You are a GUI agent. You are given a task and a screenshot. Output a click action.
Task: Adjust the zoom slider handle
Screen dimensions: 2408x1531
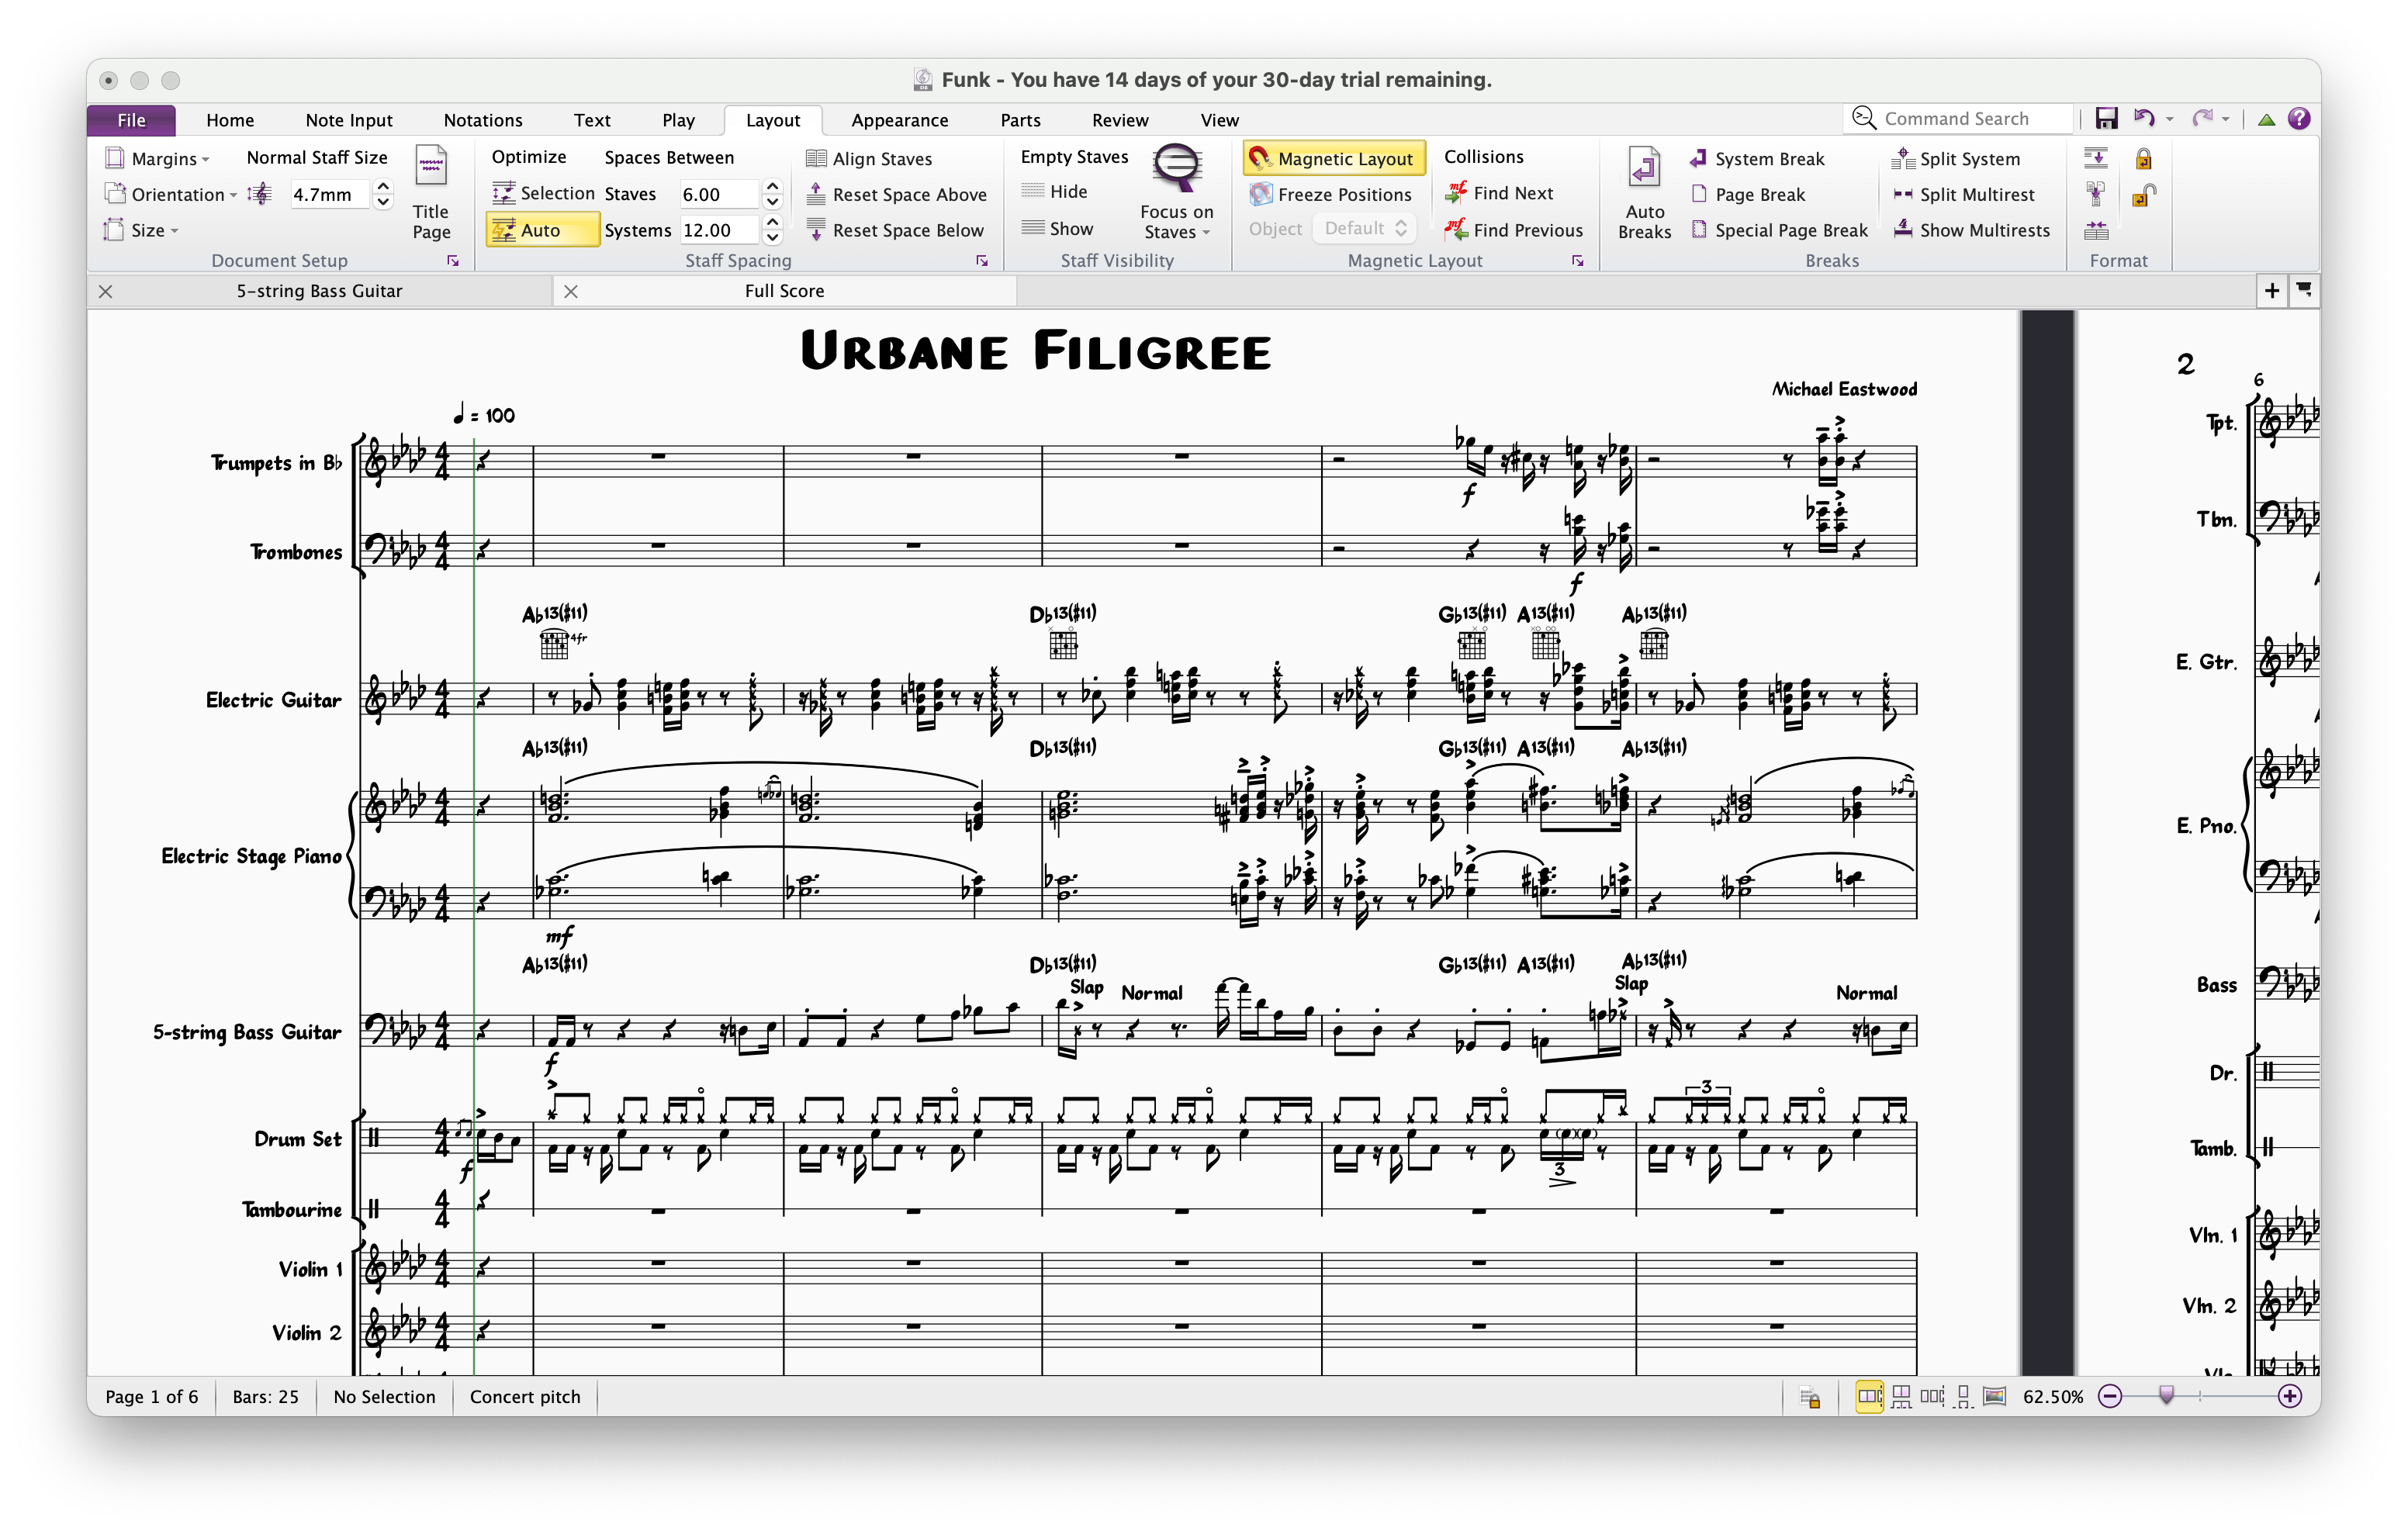click(x=2166, y=1395)
